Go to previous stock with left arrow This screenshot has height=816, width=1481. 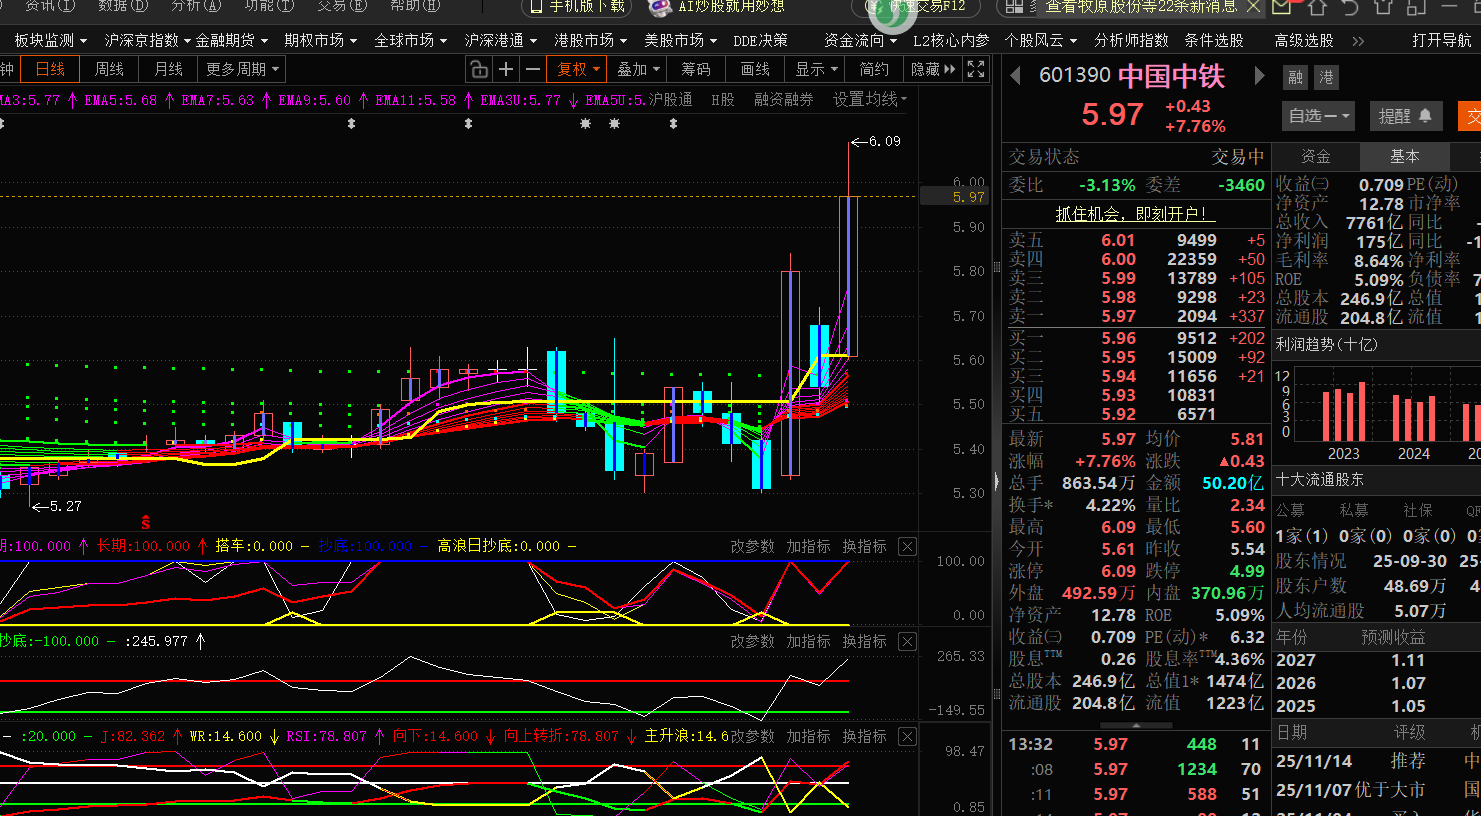(x=1015, y=77)
